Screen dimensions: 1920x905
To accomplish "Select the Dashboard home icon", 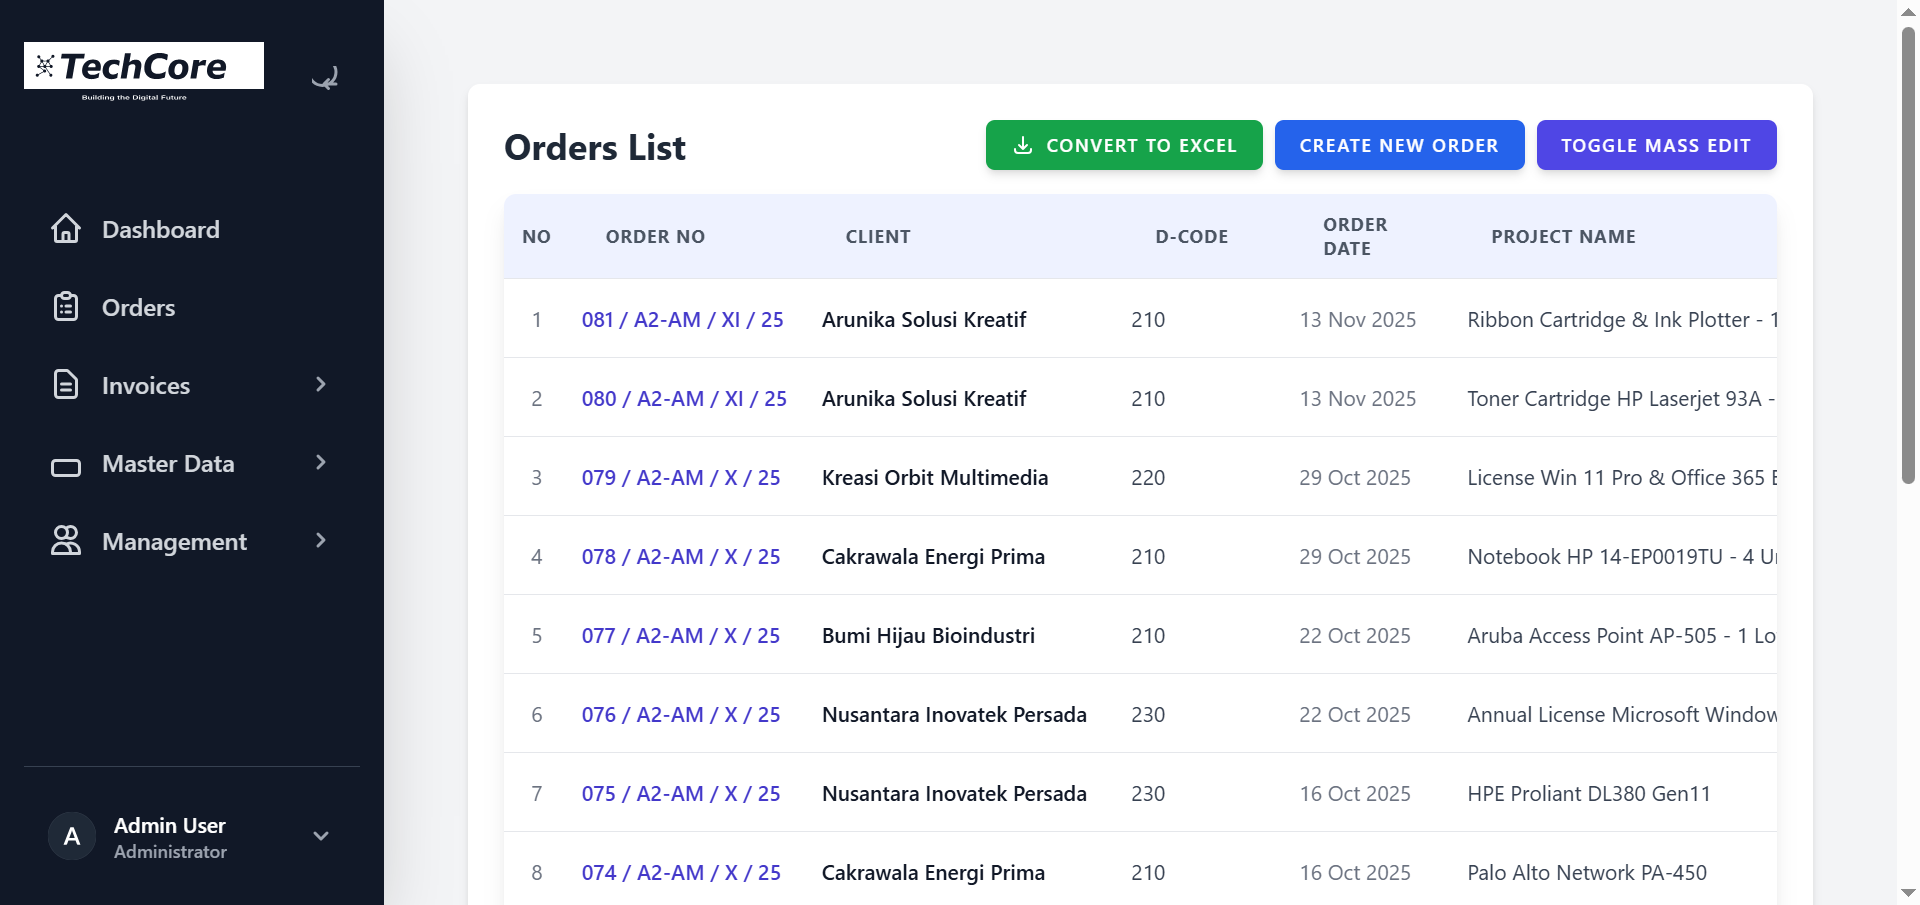I will [66, 229].
